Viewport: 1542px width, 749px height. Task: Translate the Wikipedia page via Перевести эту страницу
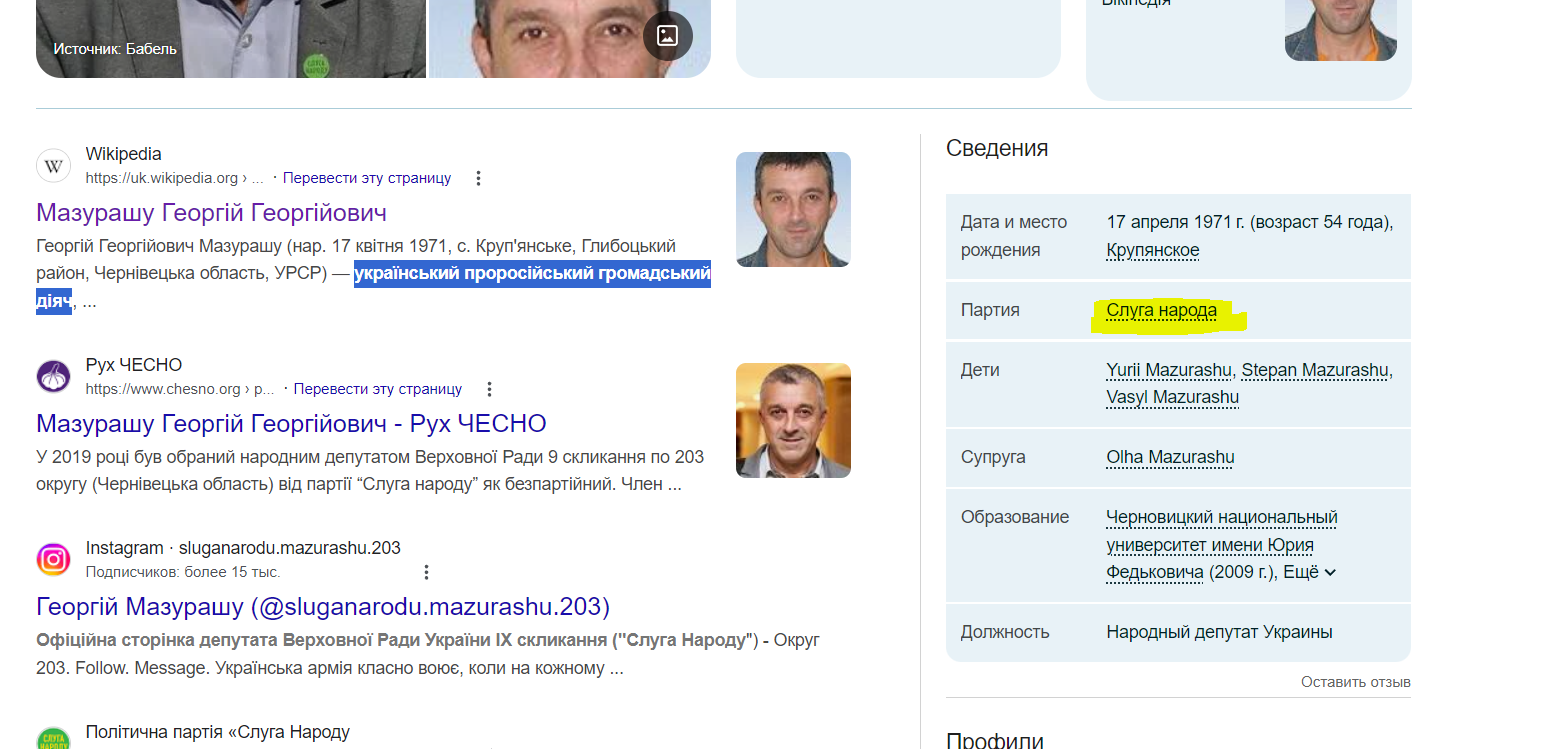(x=366, y=179)
